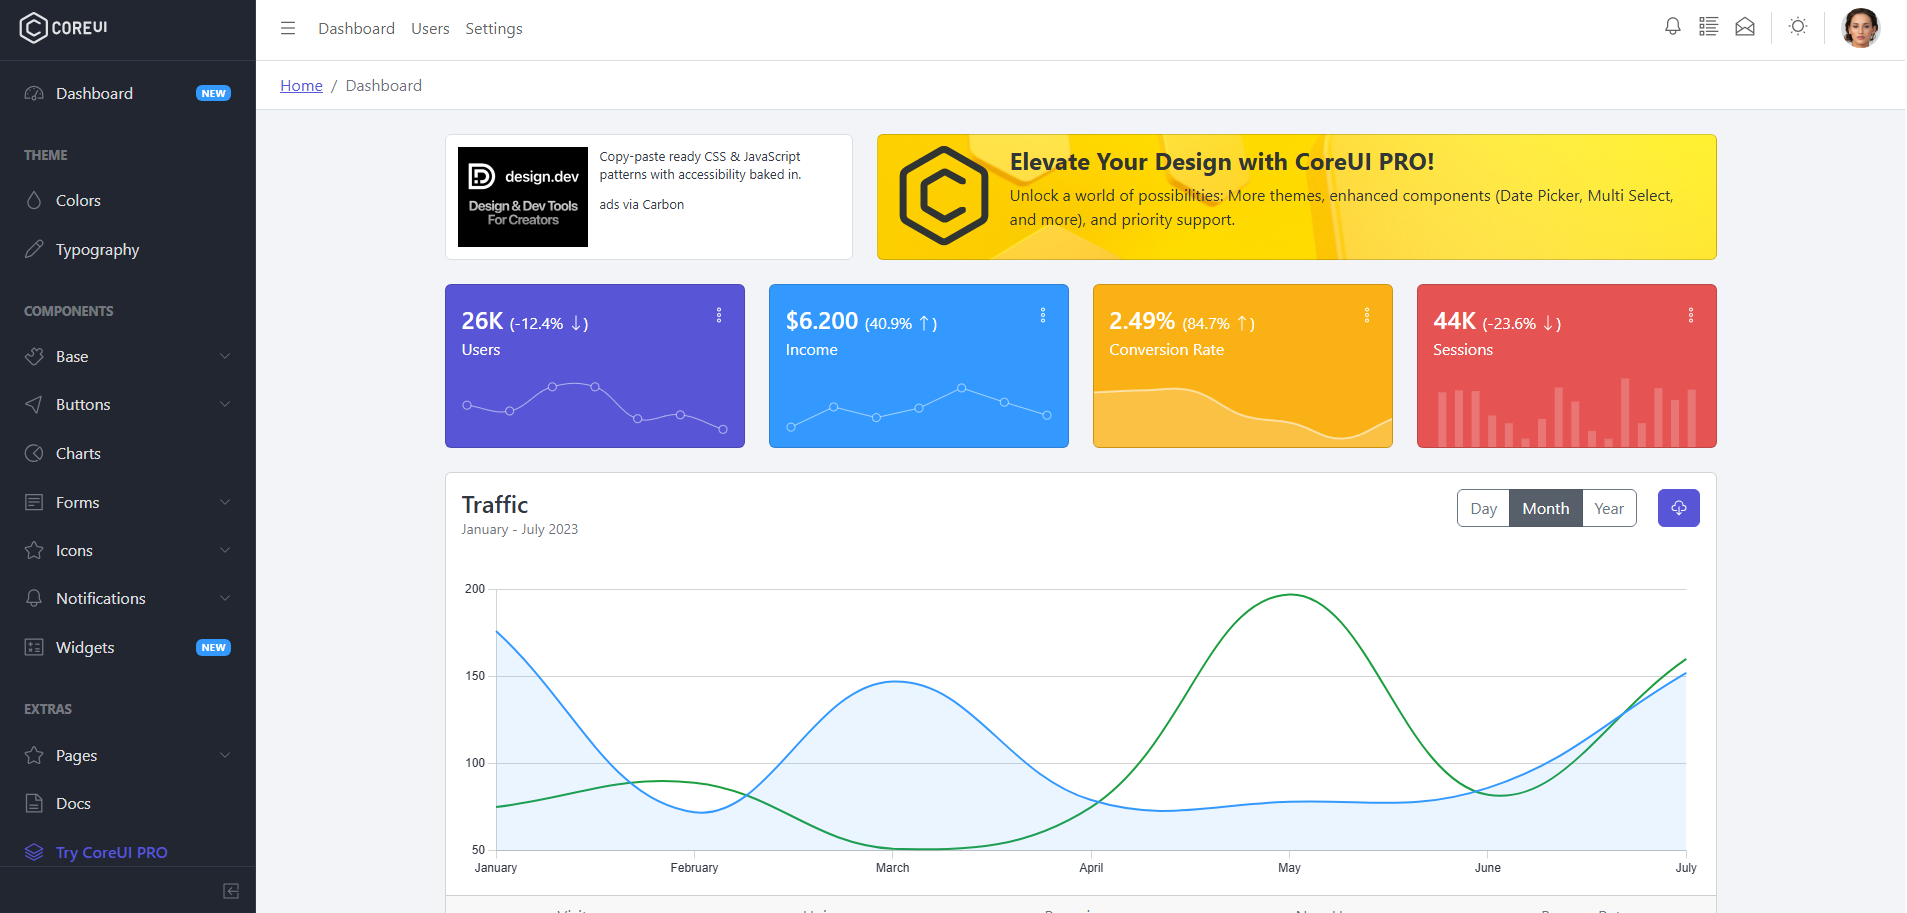This screenshot has height=913, width=1907.
Task: Click the Sessions bar chart
Action: 1567,412
